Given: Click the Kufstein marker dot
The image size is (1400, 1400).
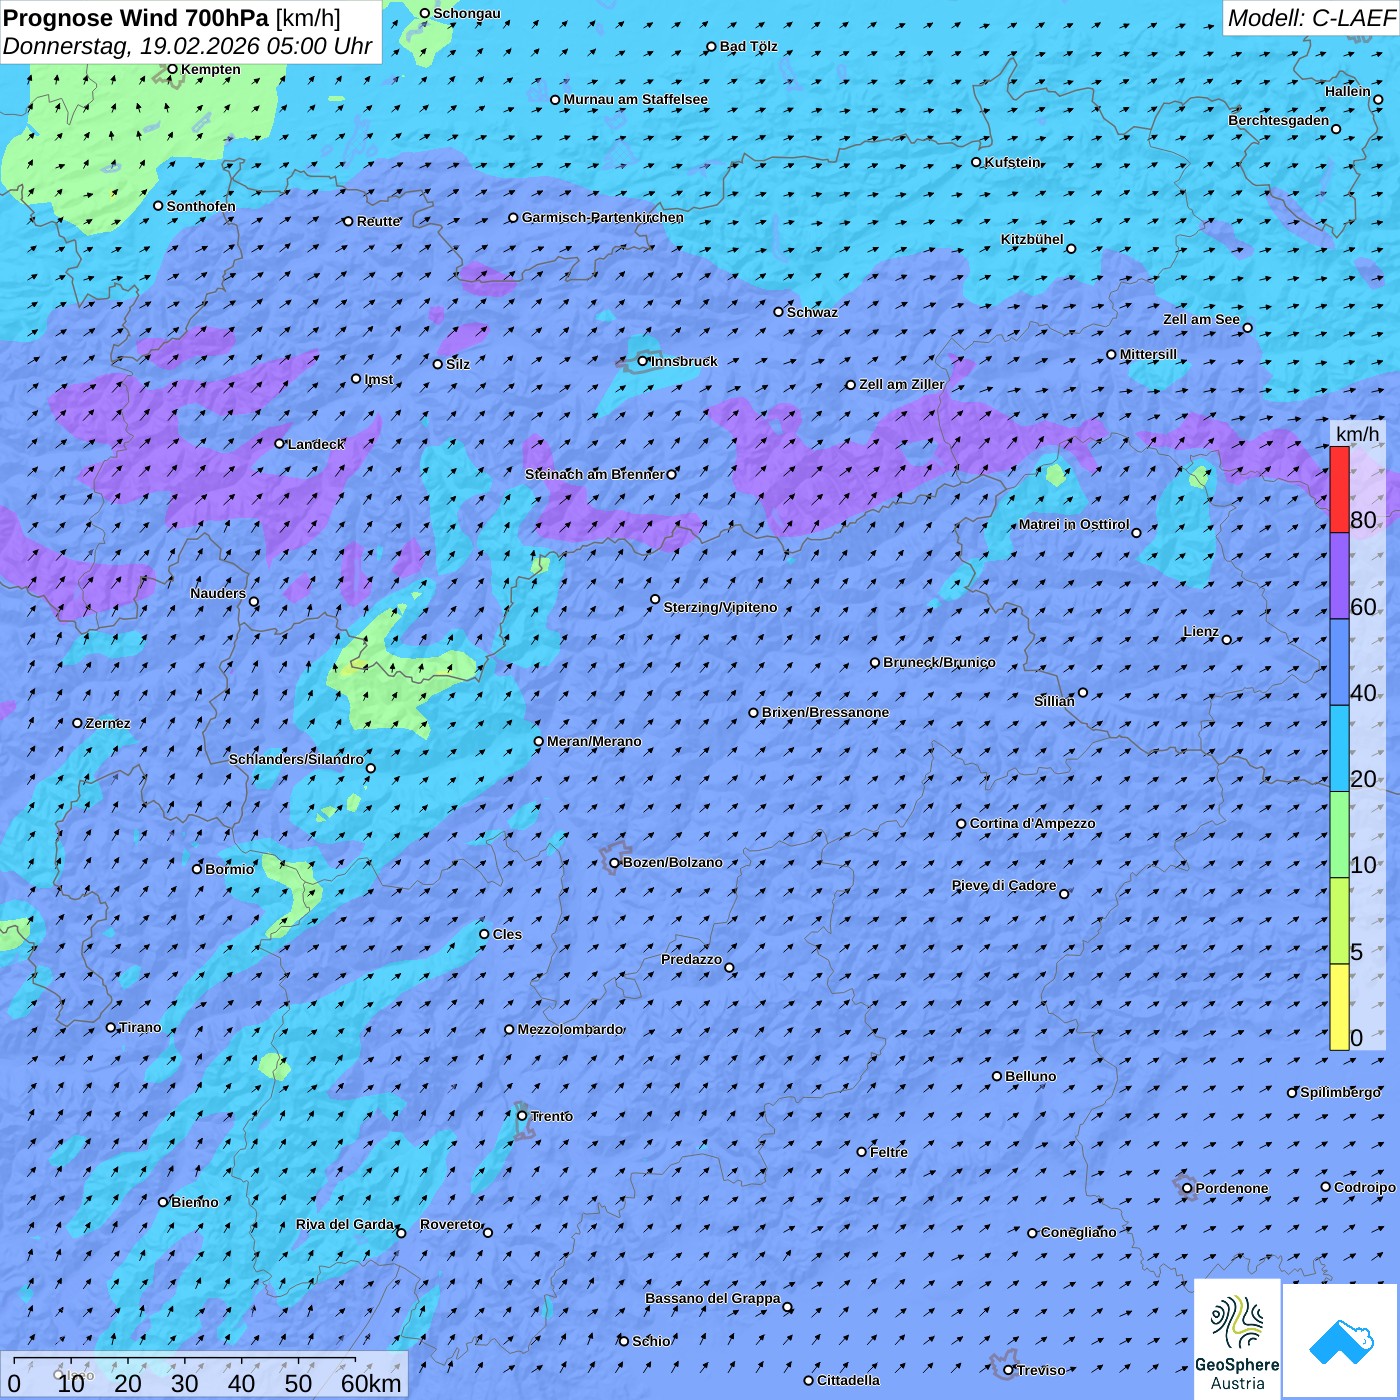Looking at the screenshot, I should click(x=977, y=162).
